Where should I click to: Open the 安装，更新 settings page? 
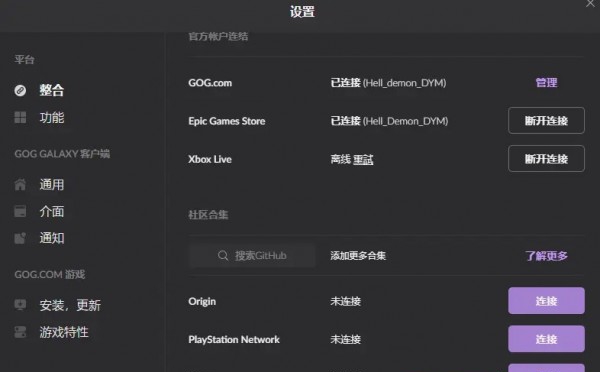[x=70, y=305]
